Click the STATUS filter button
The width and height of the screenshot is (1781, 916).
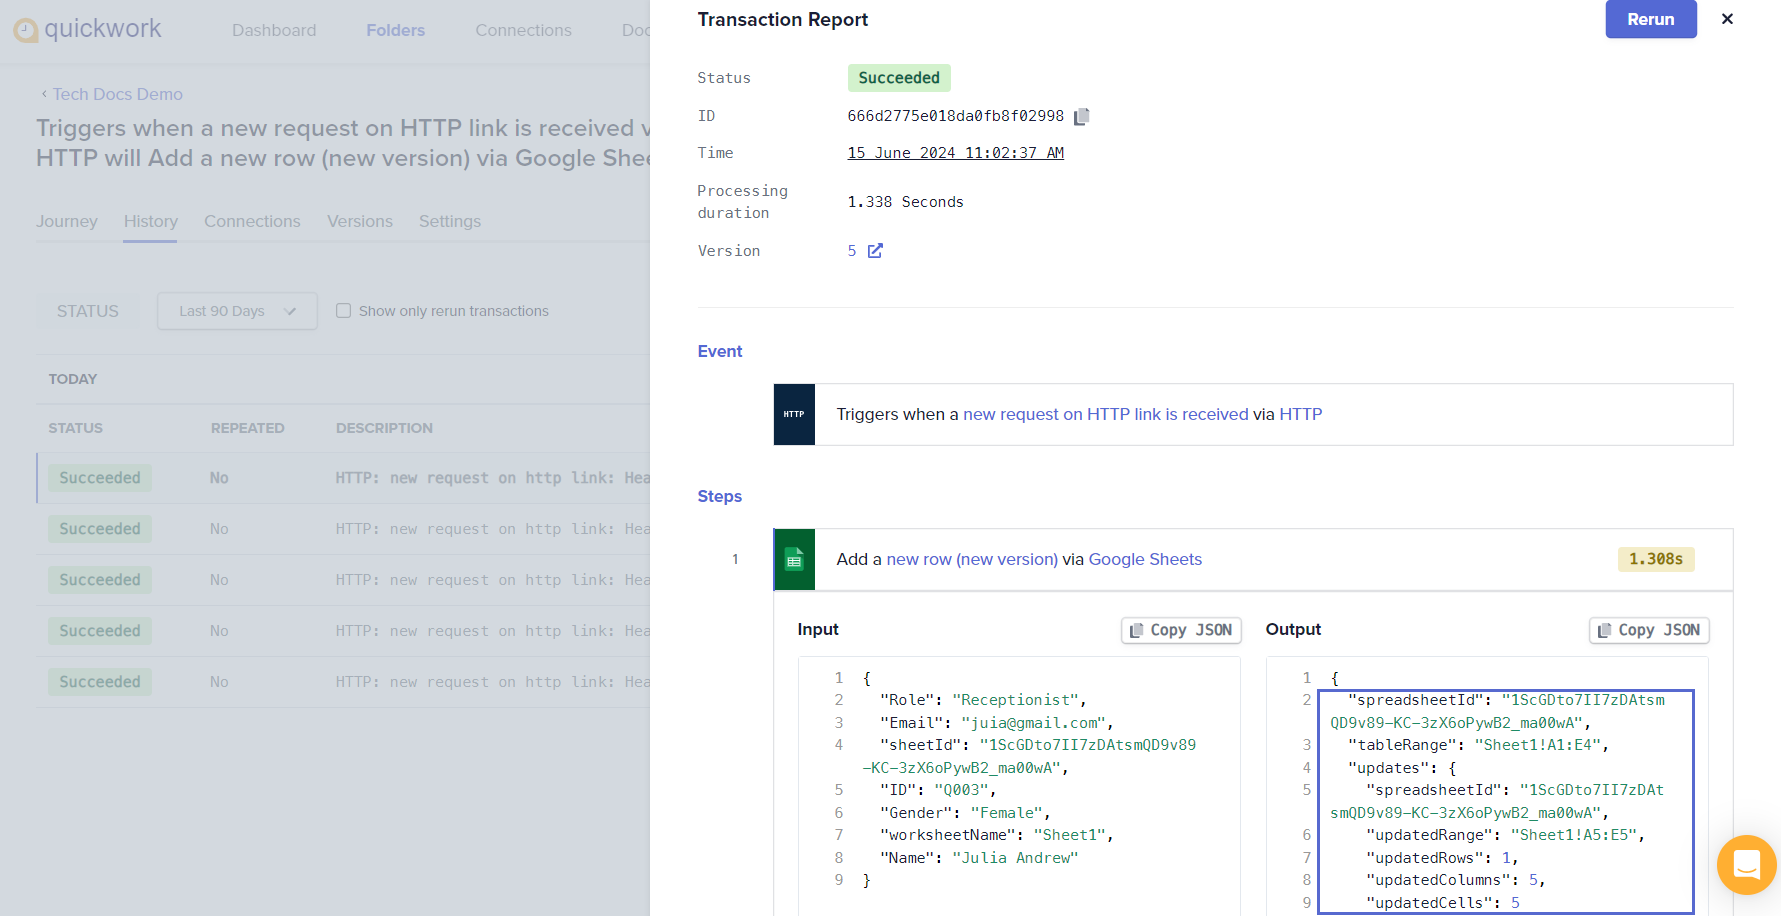(88, 311)
